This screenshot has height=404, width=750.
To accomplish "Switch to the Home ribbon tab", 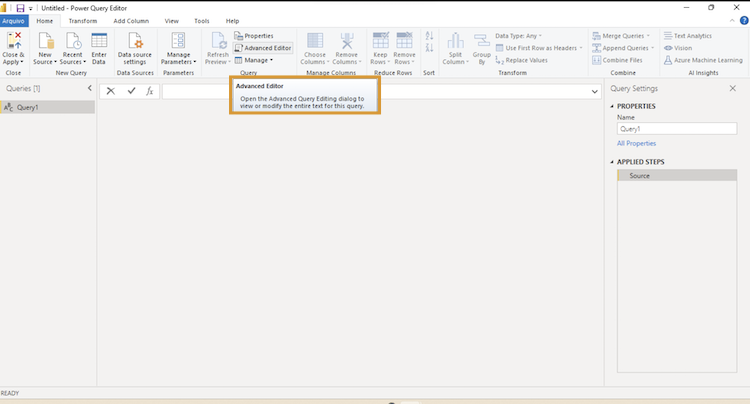I will (x=44, y=21).
